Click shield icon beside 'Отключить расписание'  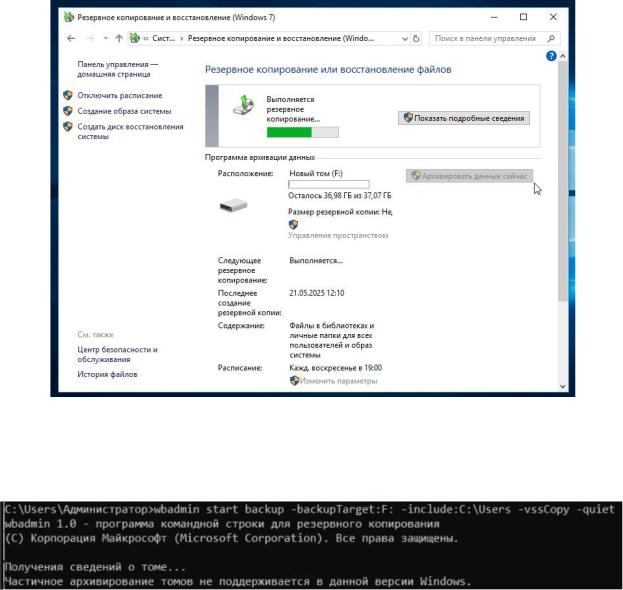coord(68,95)
